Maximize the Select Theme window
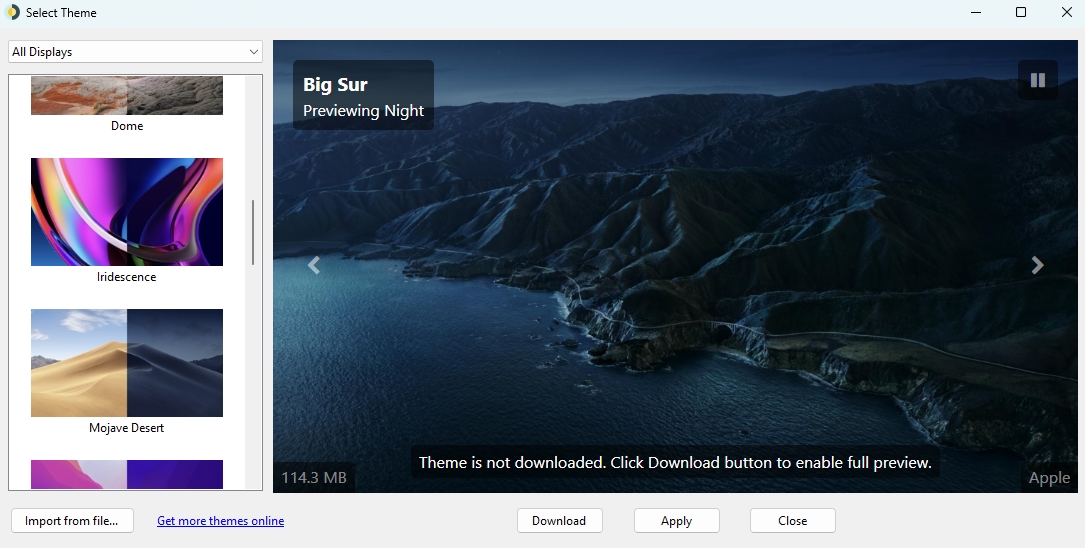Image resolution: width=1085 pixels, height=548 pixels. [x=1021, y=13]
